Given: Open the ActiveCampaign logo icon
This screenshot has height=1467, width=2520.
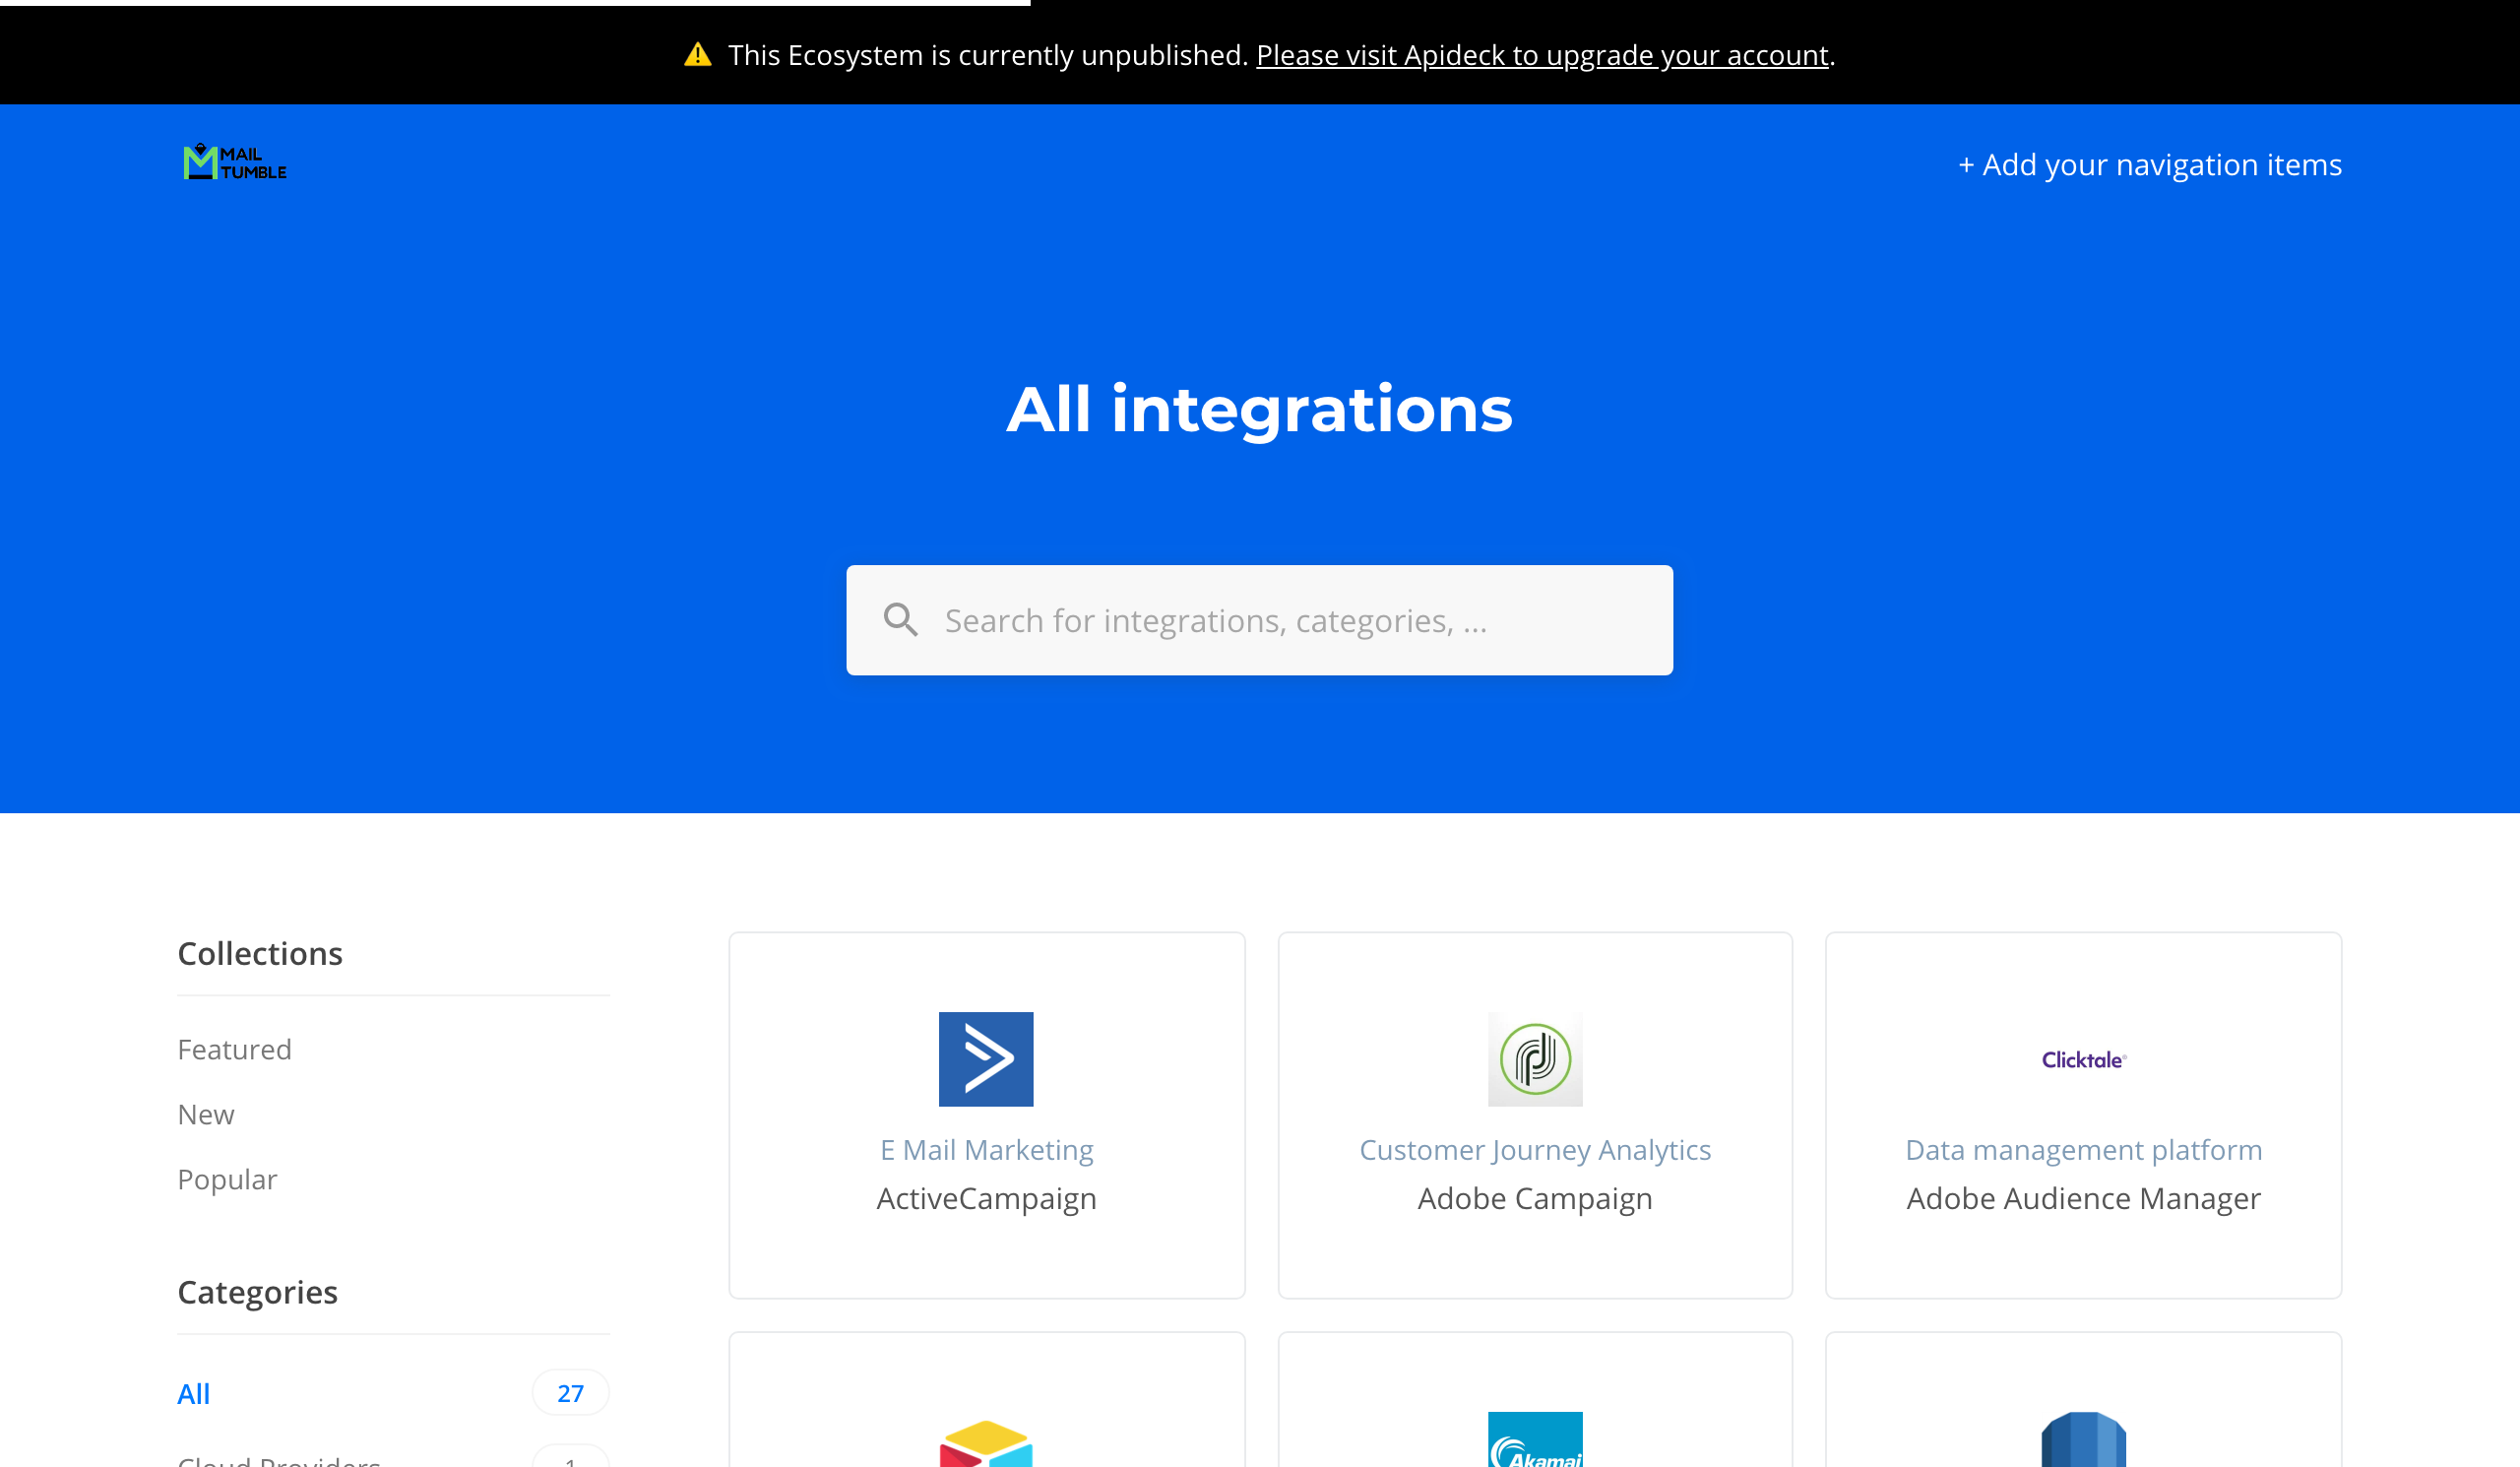Looking at the screenshot, I should point(986,1059).
